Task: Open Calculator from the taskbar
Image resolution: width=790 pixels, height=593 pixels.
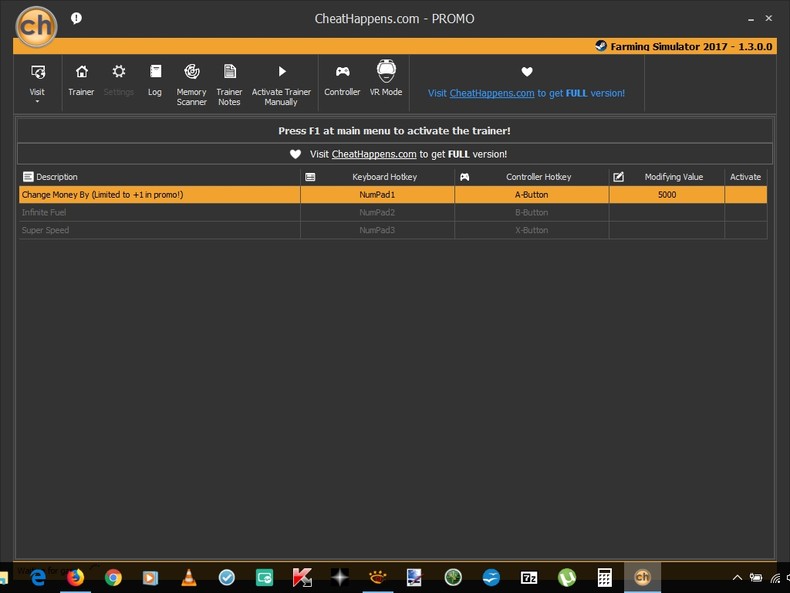Action: [x=605, y=577]
